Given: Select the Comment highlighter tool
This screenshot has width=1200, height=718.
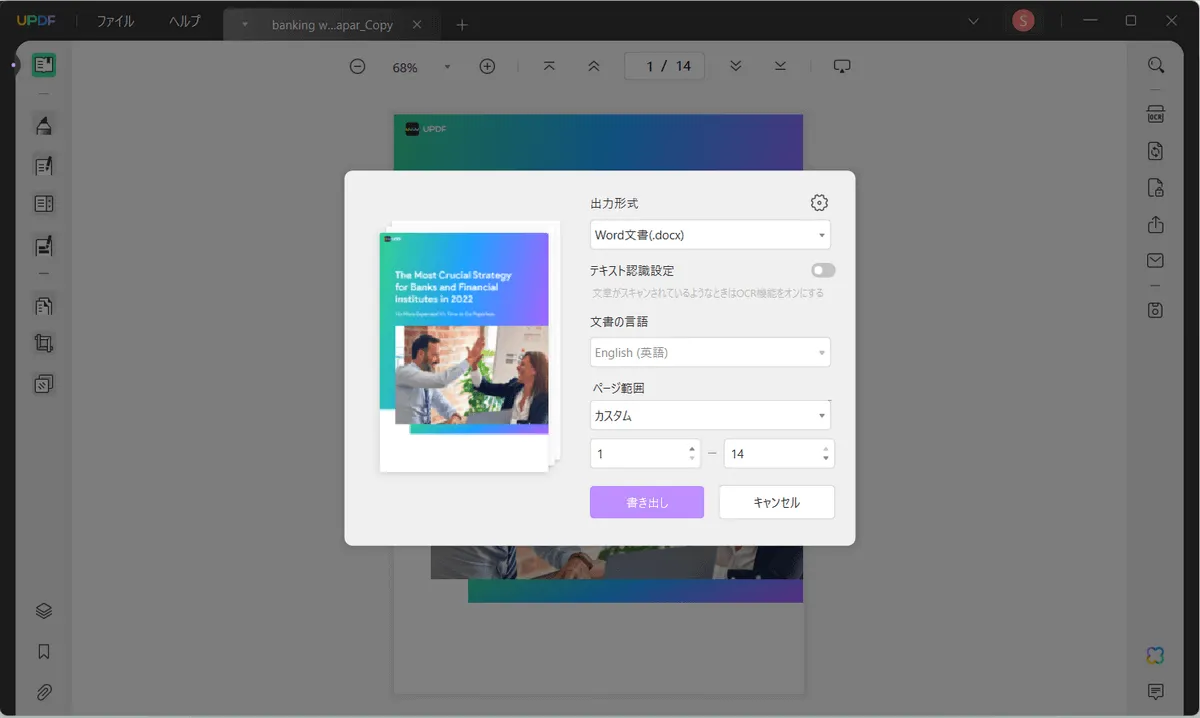Looking at the screenshot, I should click(43, 126).
